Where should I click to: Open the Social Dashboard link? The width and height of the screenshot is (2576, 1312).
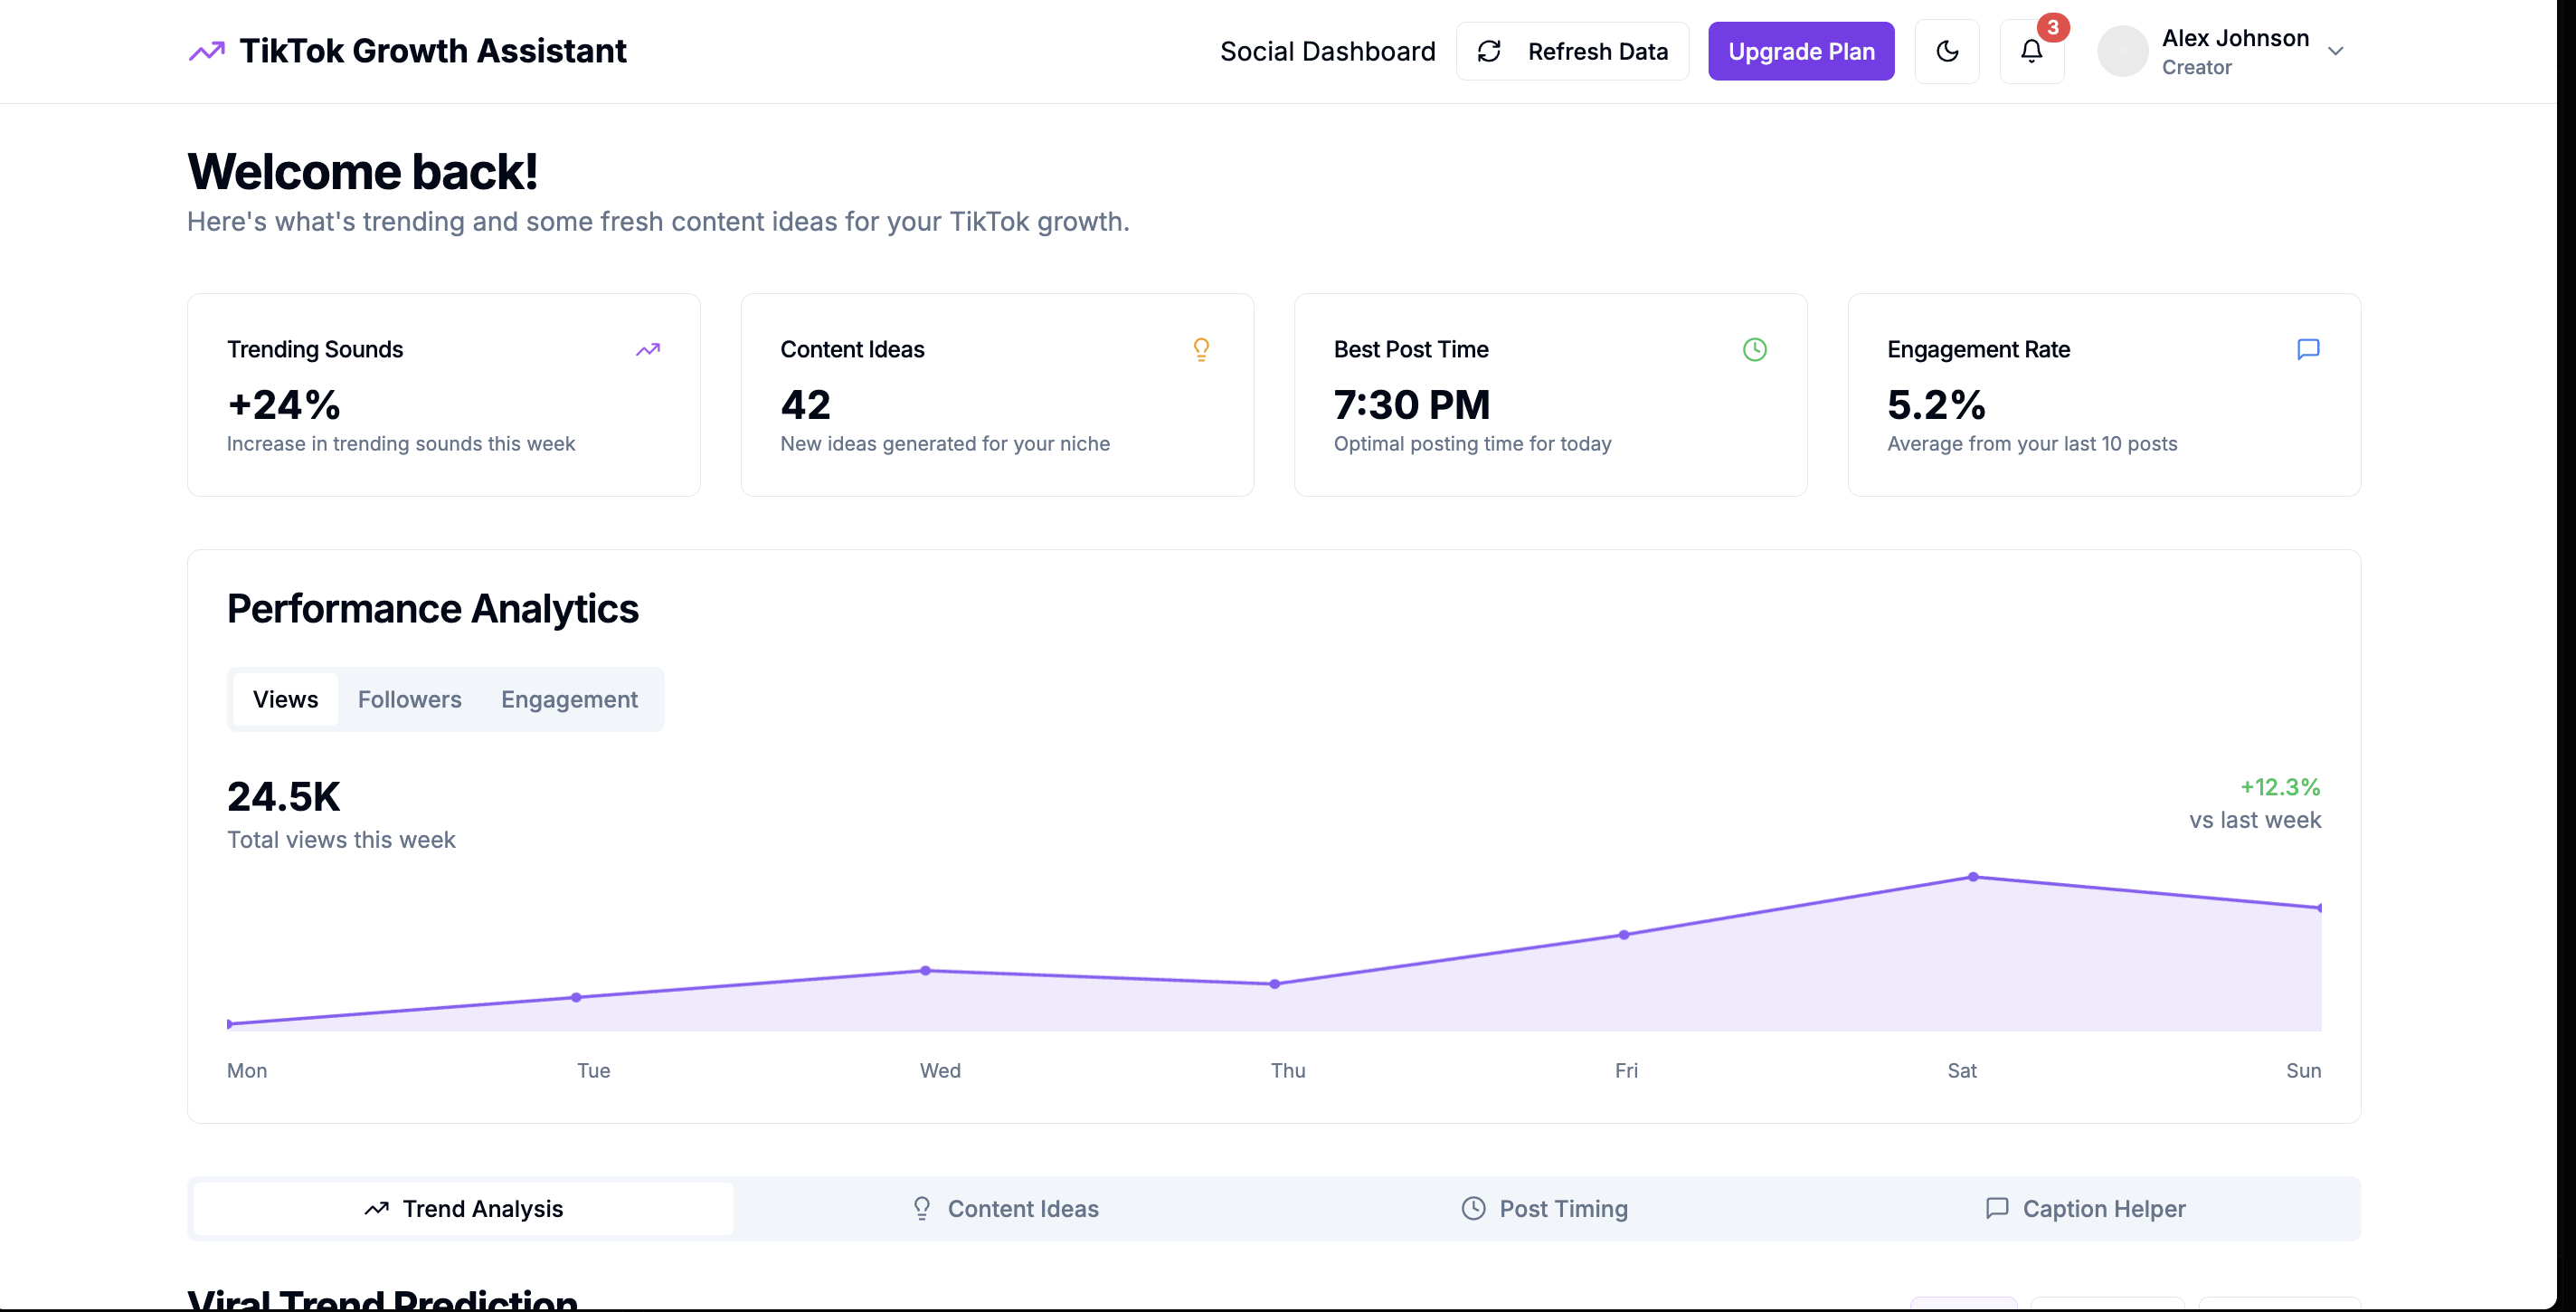pyautogui.click(x=1327, y=51)
